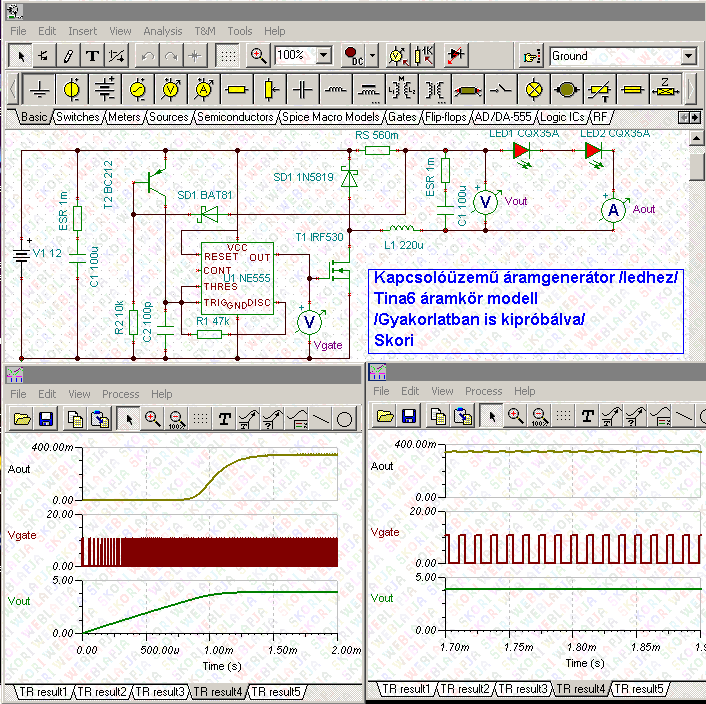Expand the Ground component selector dropdown
This screenshot has width=706, height=704.
688,56
